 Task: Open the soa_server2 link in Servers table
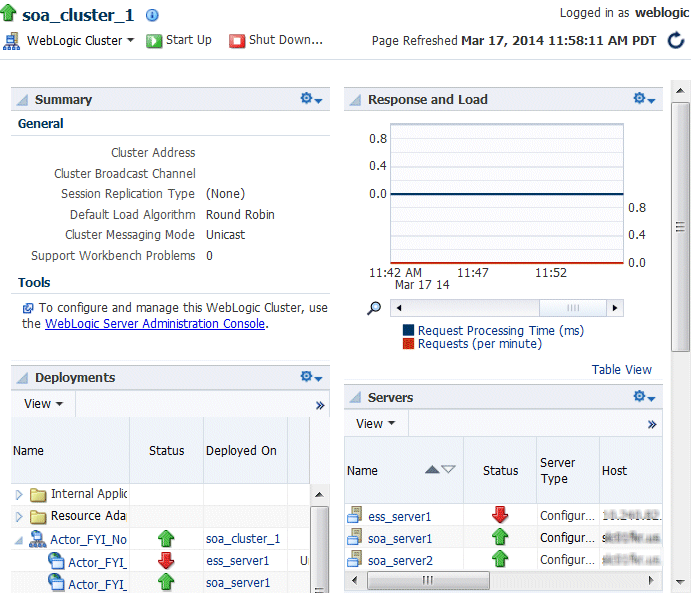click(400, 561)
